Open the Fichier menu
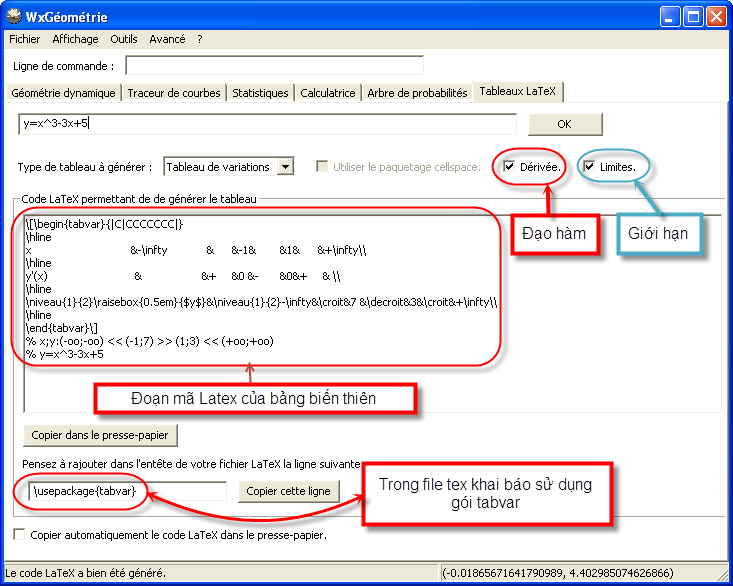 tap(24, 39)
